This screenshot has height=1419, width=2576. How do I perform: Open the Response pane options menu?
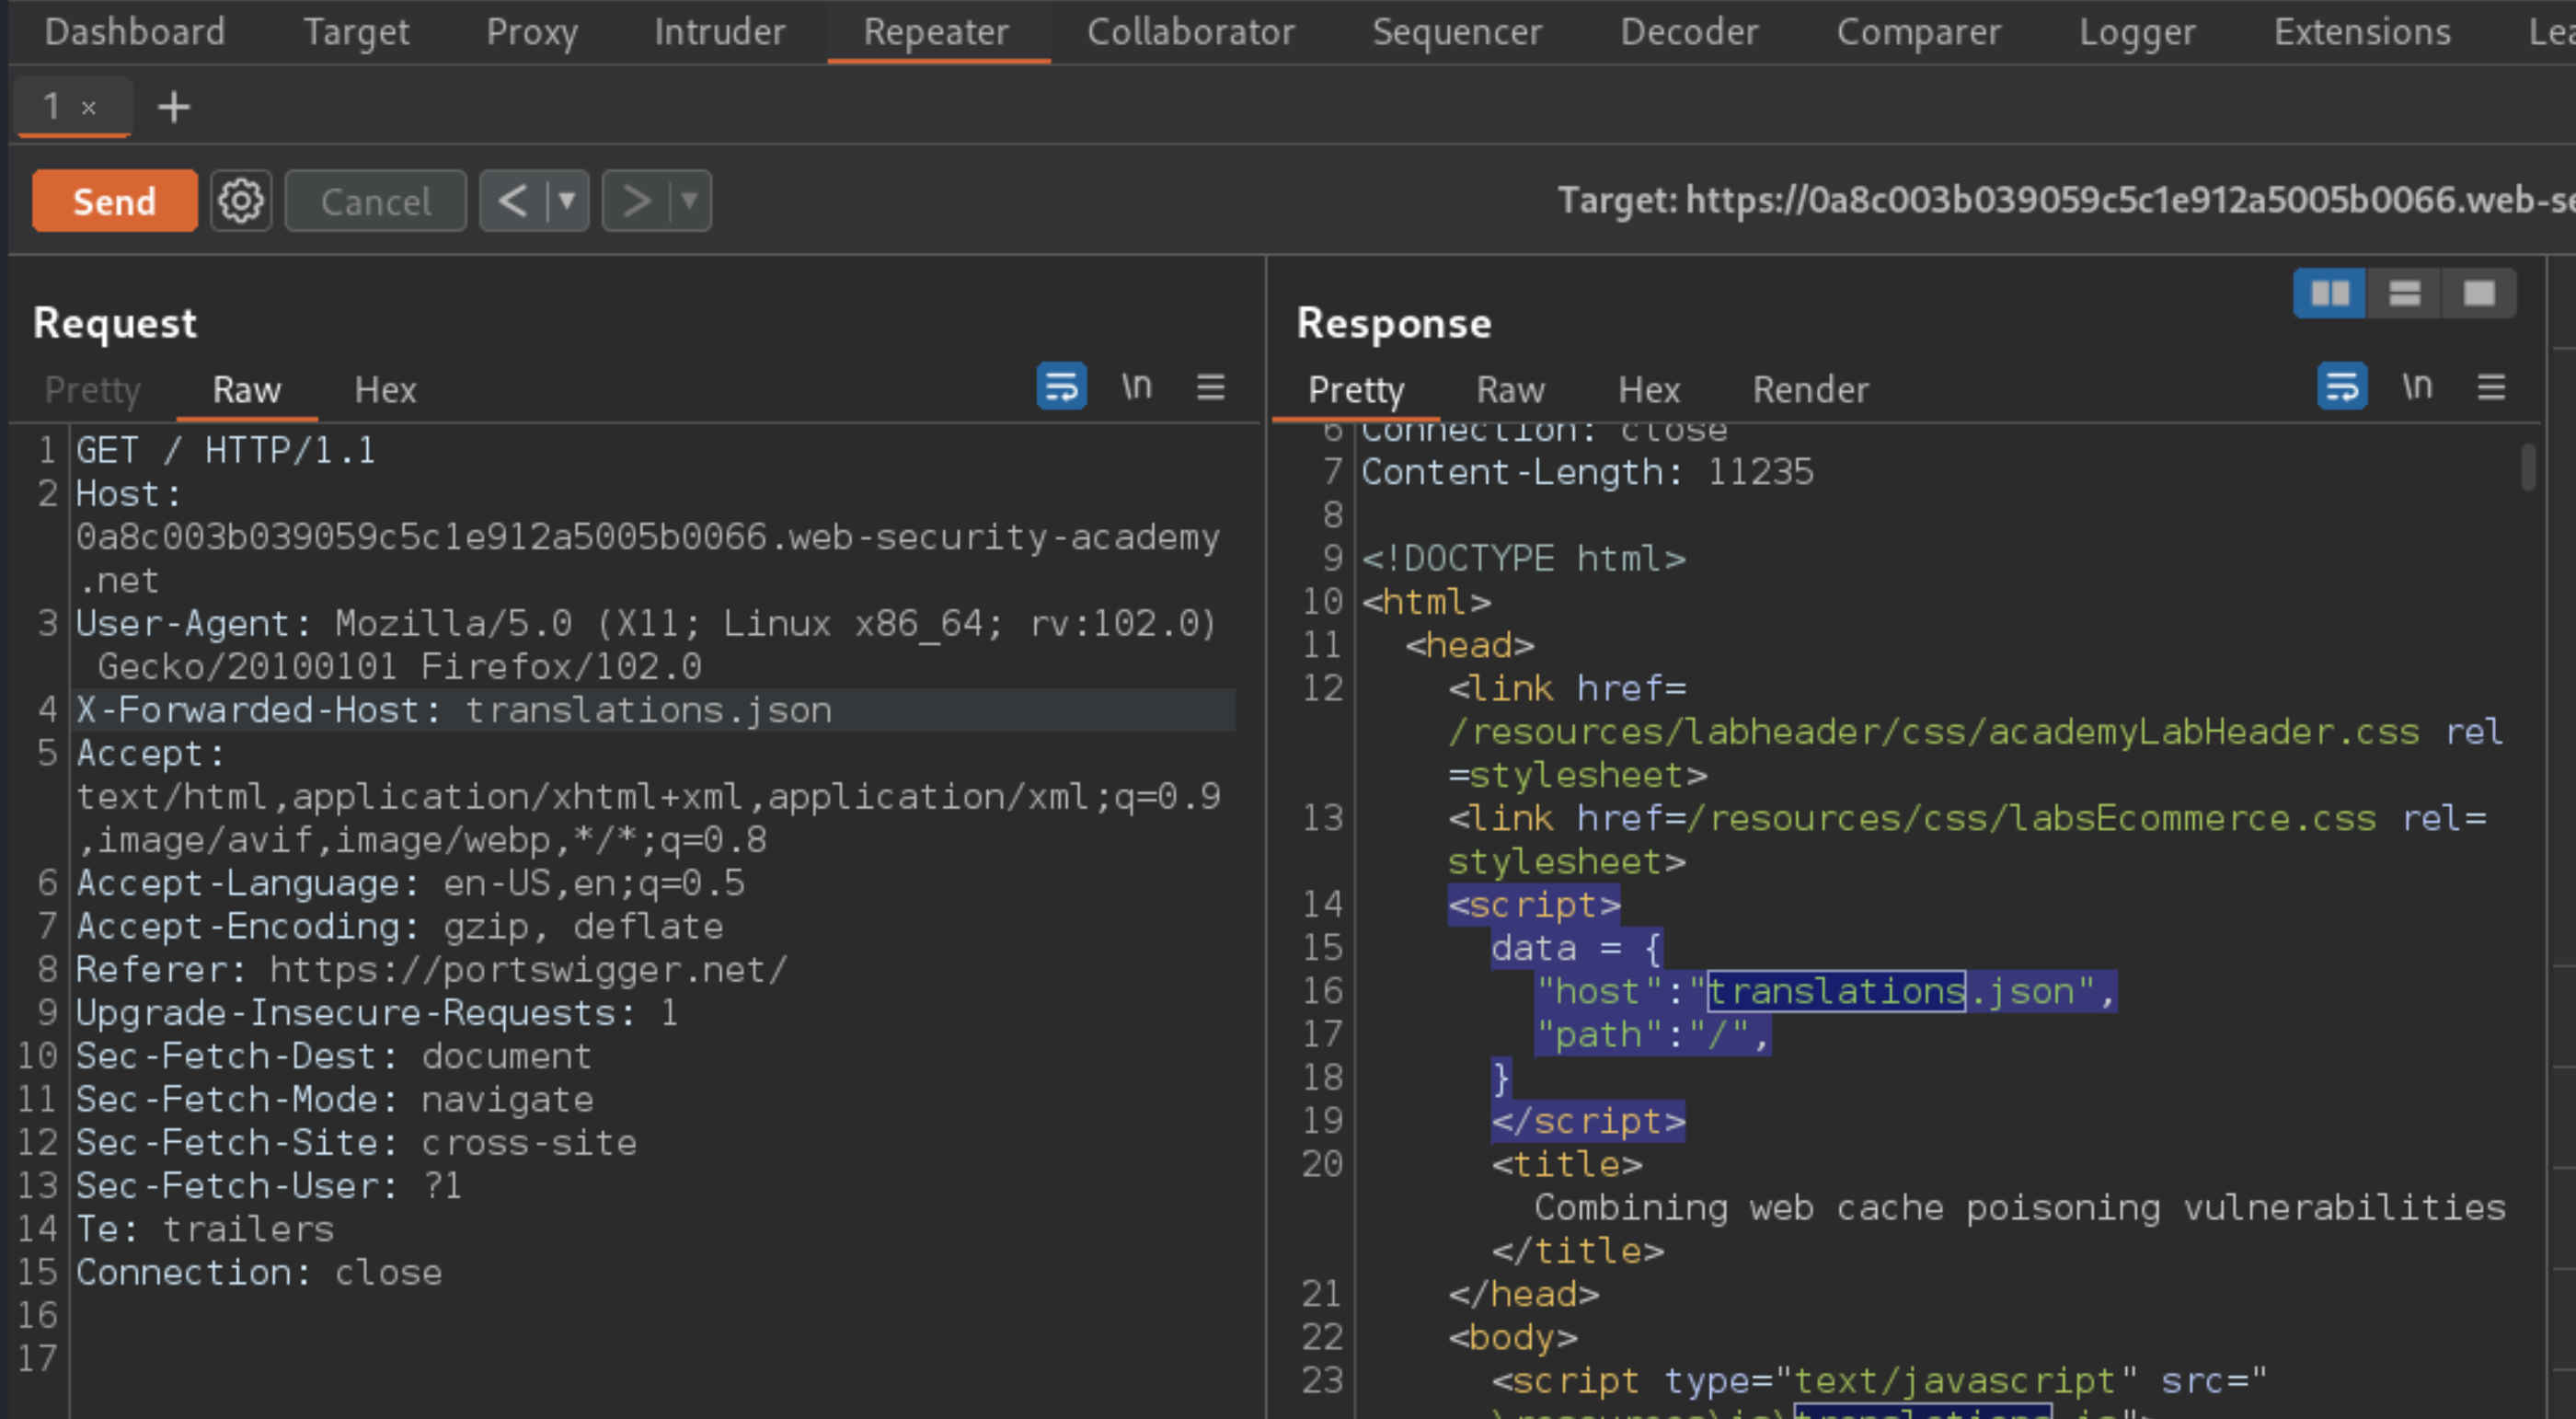point(2491,386)
